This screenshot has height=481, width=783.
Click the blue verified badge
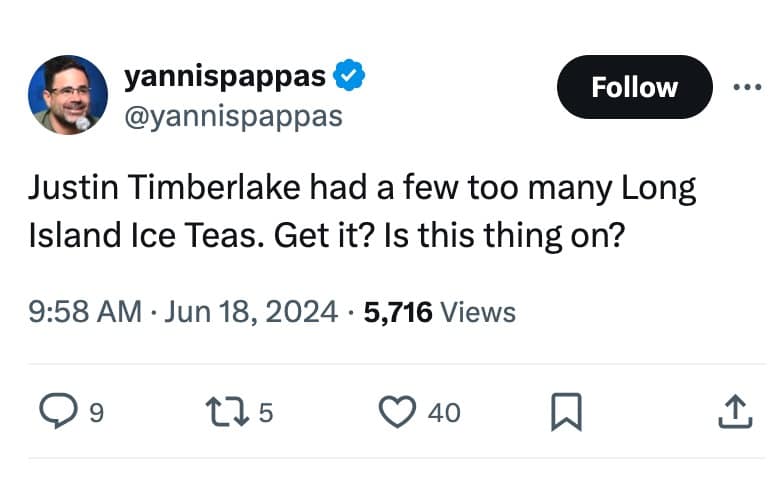348,76
